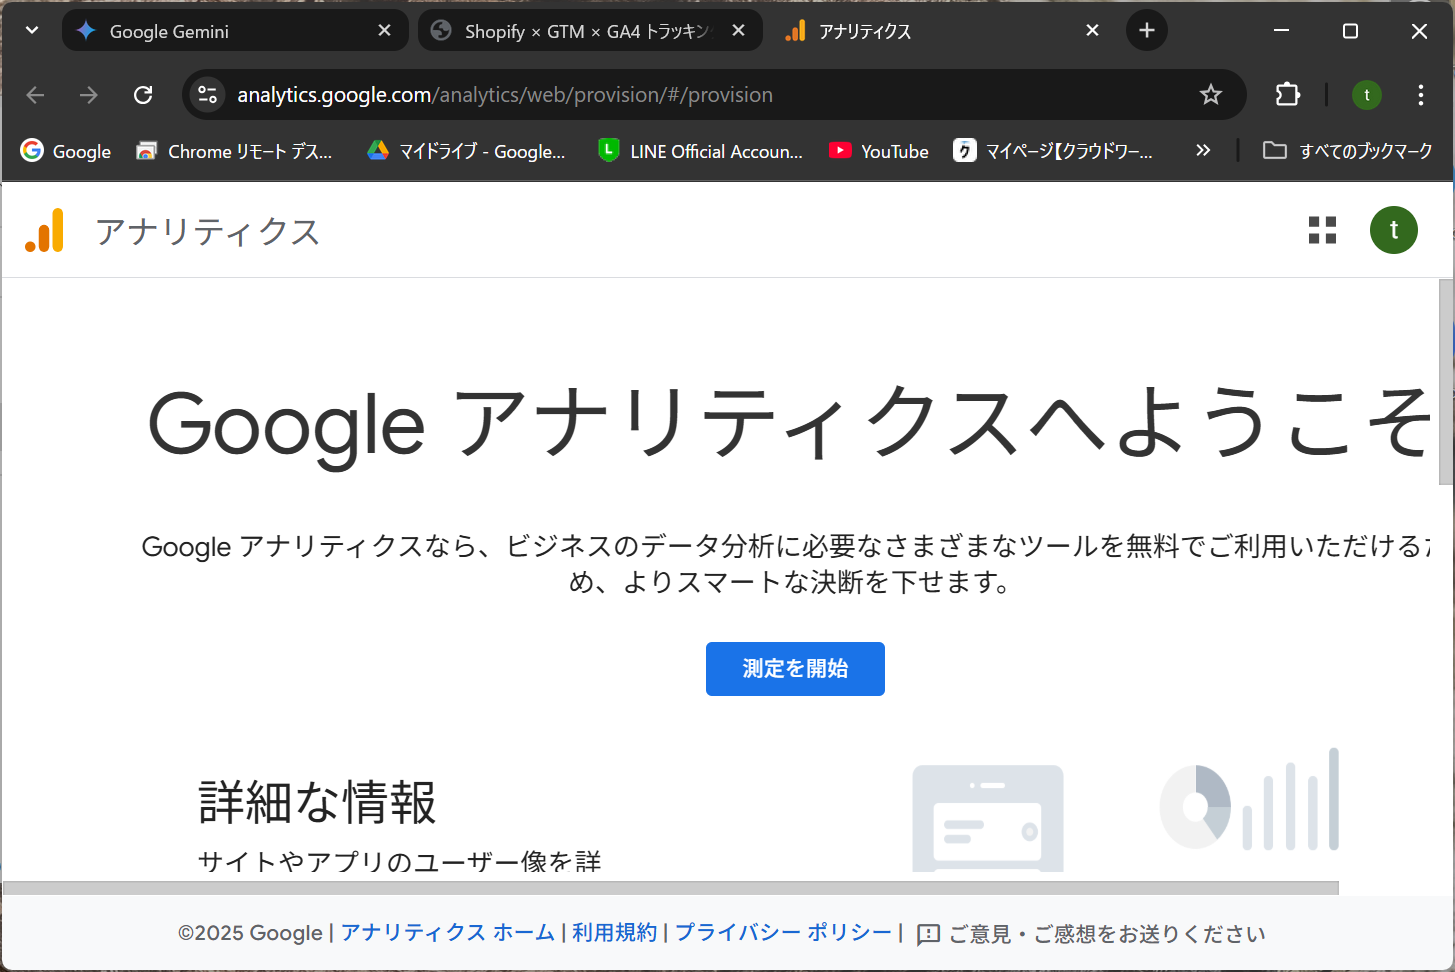Screen dimensions: 1455x972
Task: Open the green account avatar in Analytics header
Action: point(1393,230)
